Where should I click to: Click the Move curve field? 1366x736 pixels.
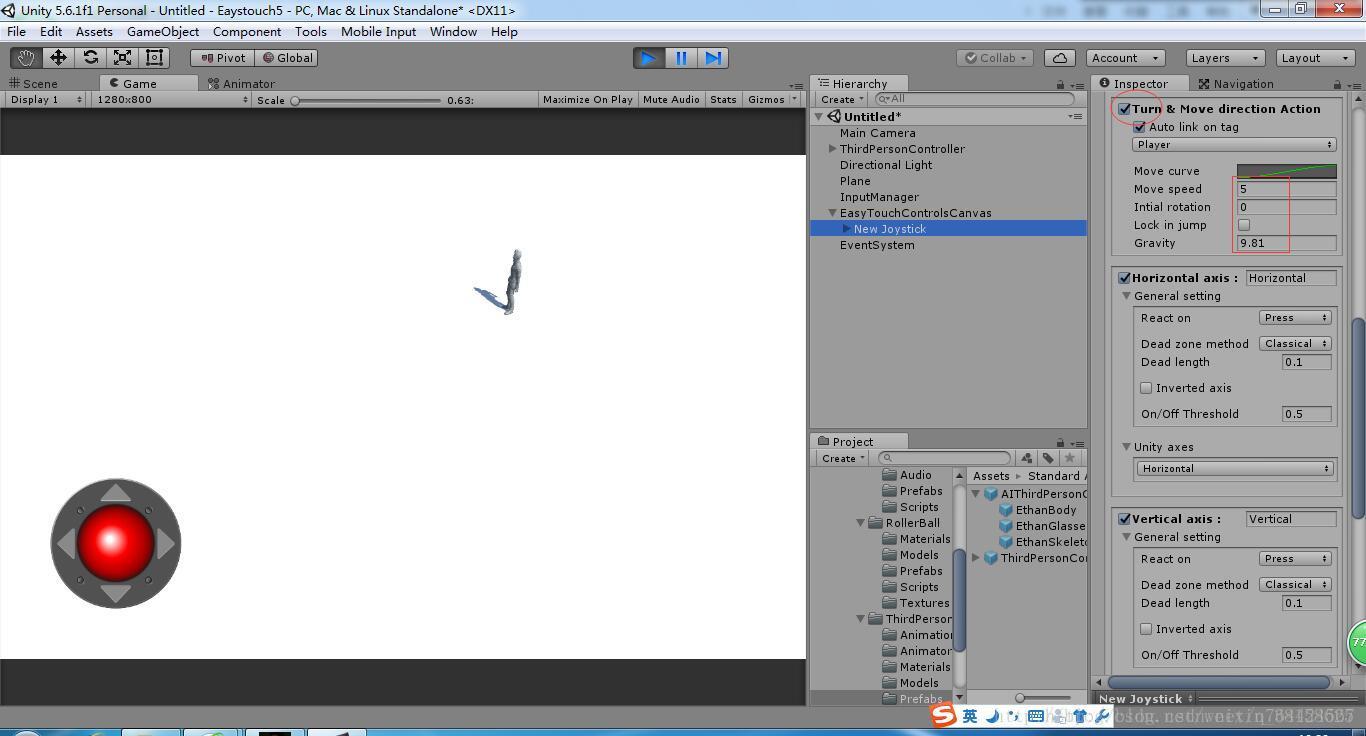tap(1286, 171)
